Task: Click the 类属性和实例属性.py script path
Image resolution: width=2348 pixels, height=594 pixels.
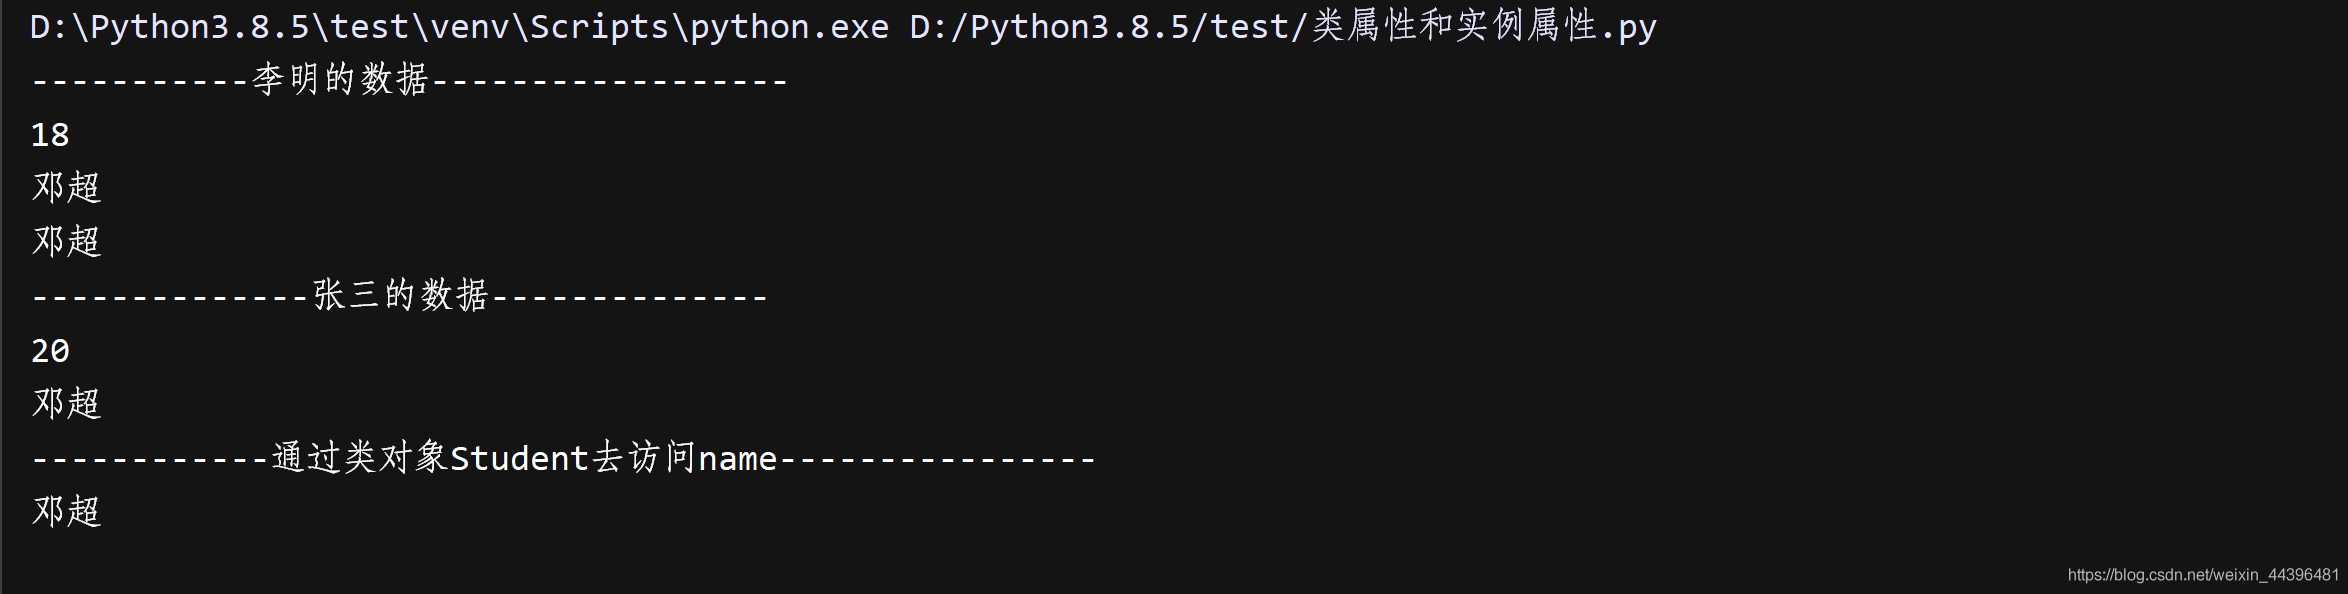Action: point(1283,27)
